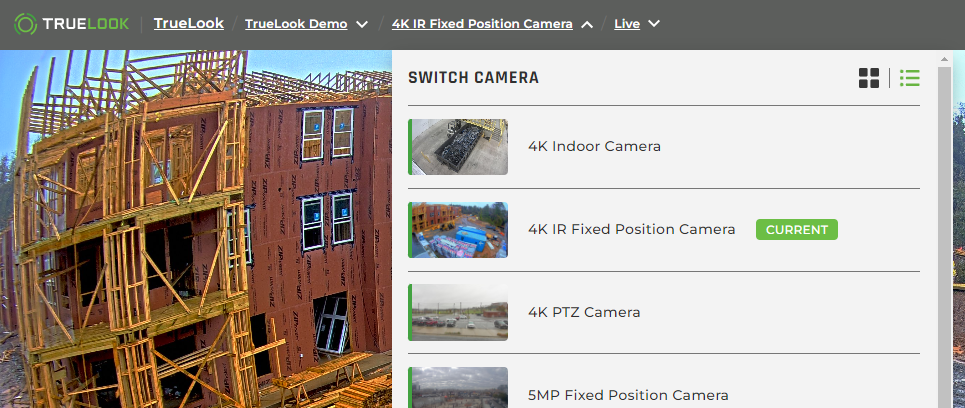Click the scrollbar up arrow
This screenshot has width=965, height=408.
point(944,59)
